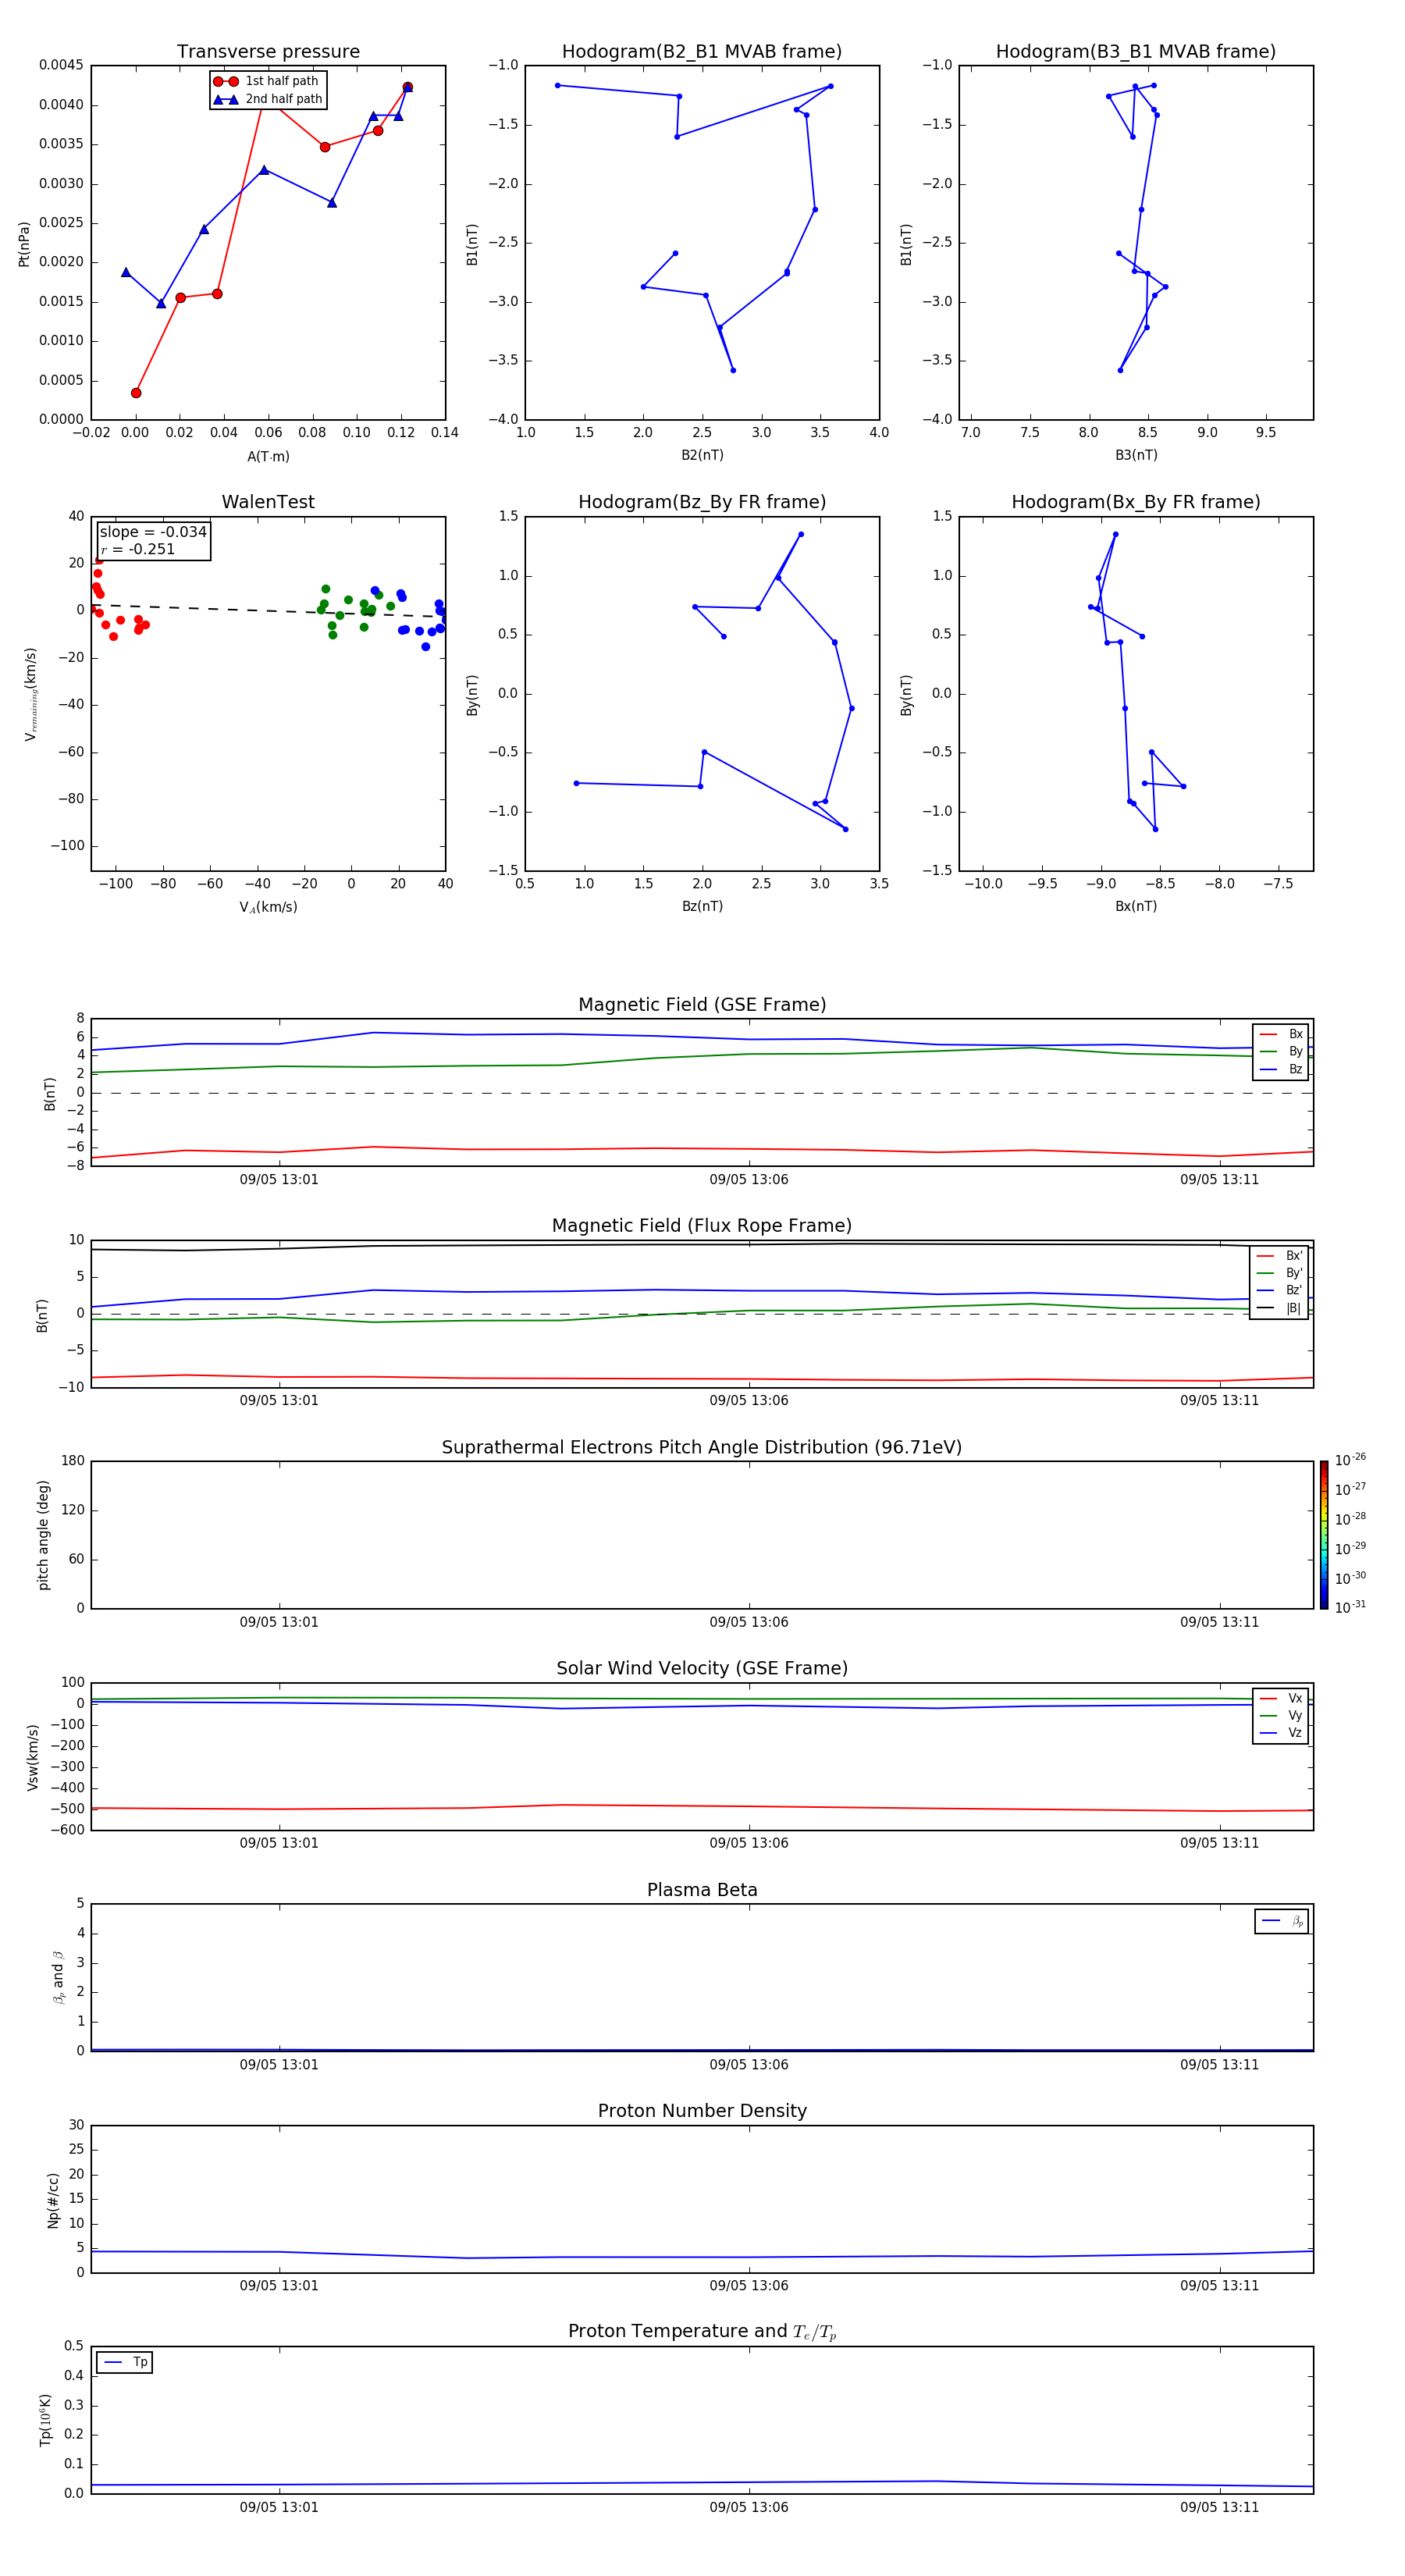Image resolution: width=1405 pixels, height=2576 pixels.
Task: Click the Plasma Beta panel title
Action: (x=702, y=1891)
